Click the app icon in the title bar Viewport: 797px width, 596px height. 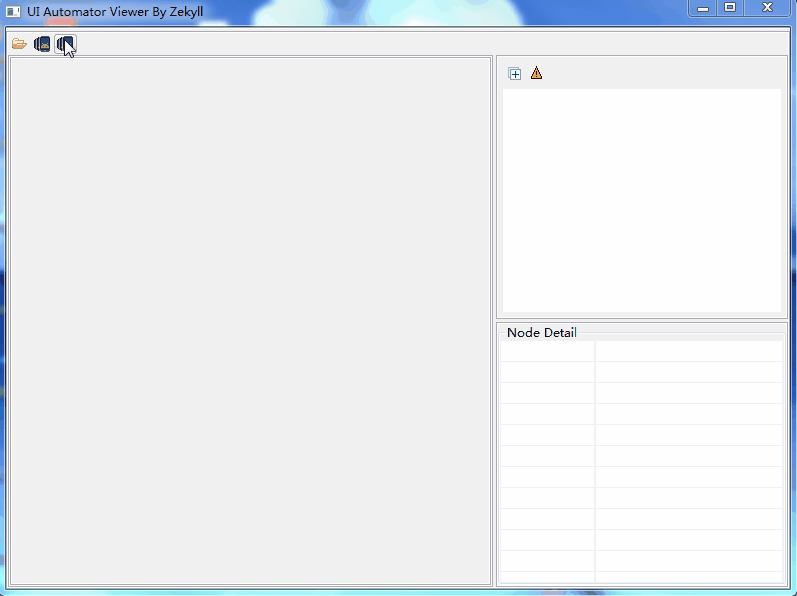tap(13, 12)
